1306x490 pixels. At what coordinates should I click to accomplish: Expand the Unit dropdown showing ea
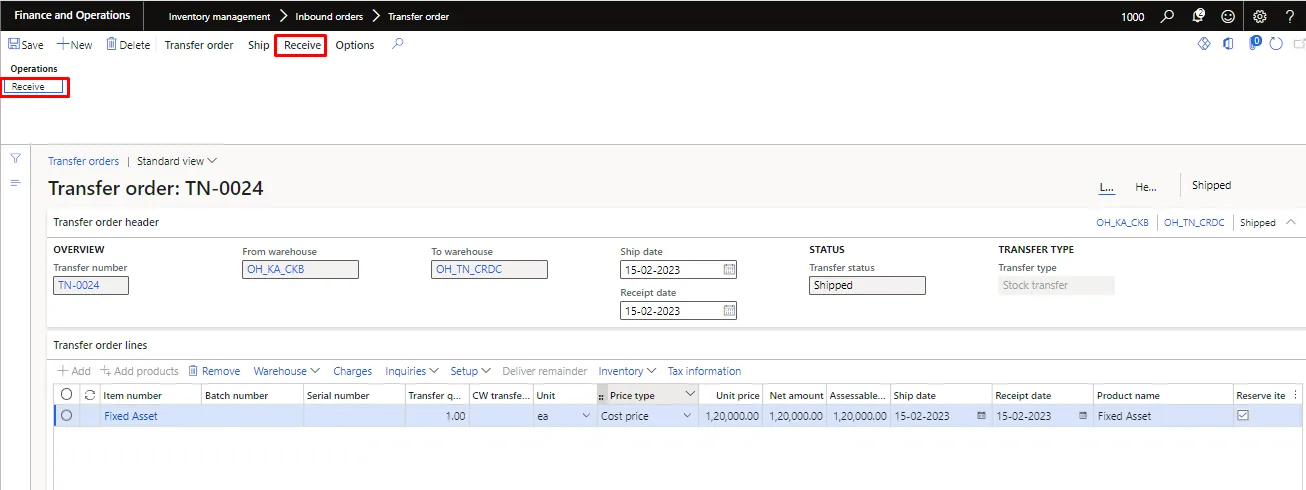pyautogui.click(x=586, y=416)
